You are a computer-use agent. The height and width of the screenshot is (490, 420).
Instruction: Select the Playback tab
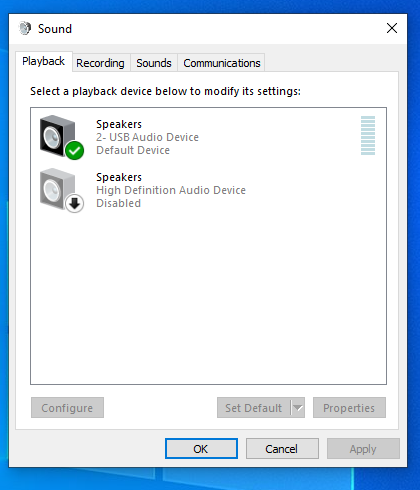(44, 61)
